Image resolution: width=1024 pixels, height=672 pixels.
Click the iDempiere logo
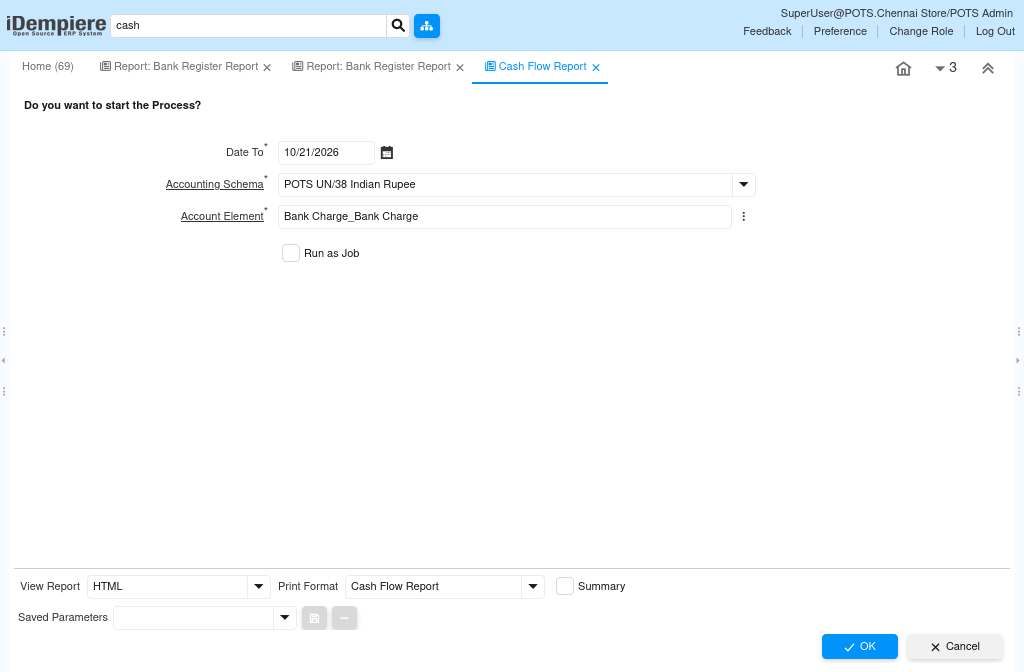coord(56,25)
